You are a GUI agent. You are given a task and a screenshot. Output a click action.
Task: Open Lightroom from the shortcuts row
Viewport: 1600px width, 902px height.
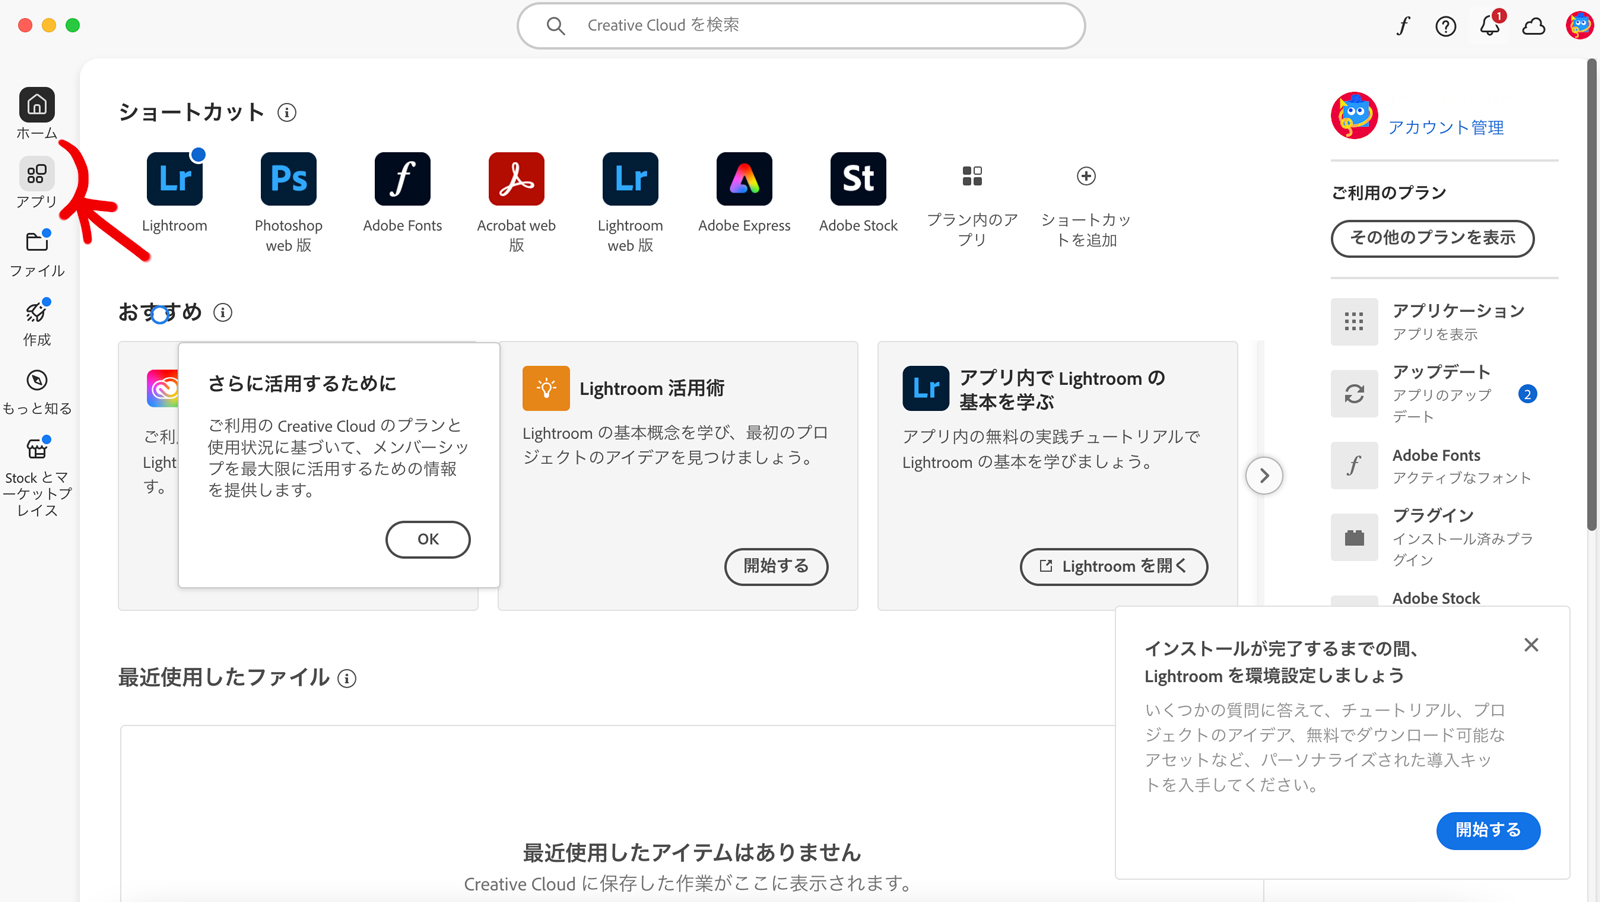175,179
